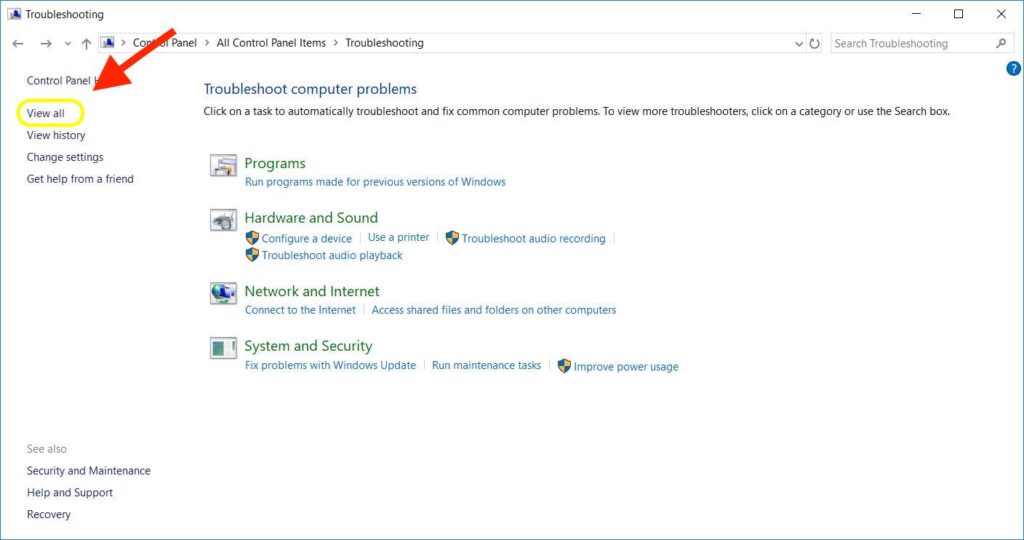This screenshot has width=1024, height=540.
Task: Start Troubleshoot audio recording
Action: coord(534,238)
